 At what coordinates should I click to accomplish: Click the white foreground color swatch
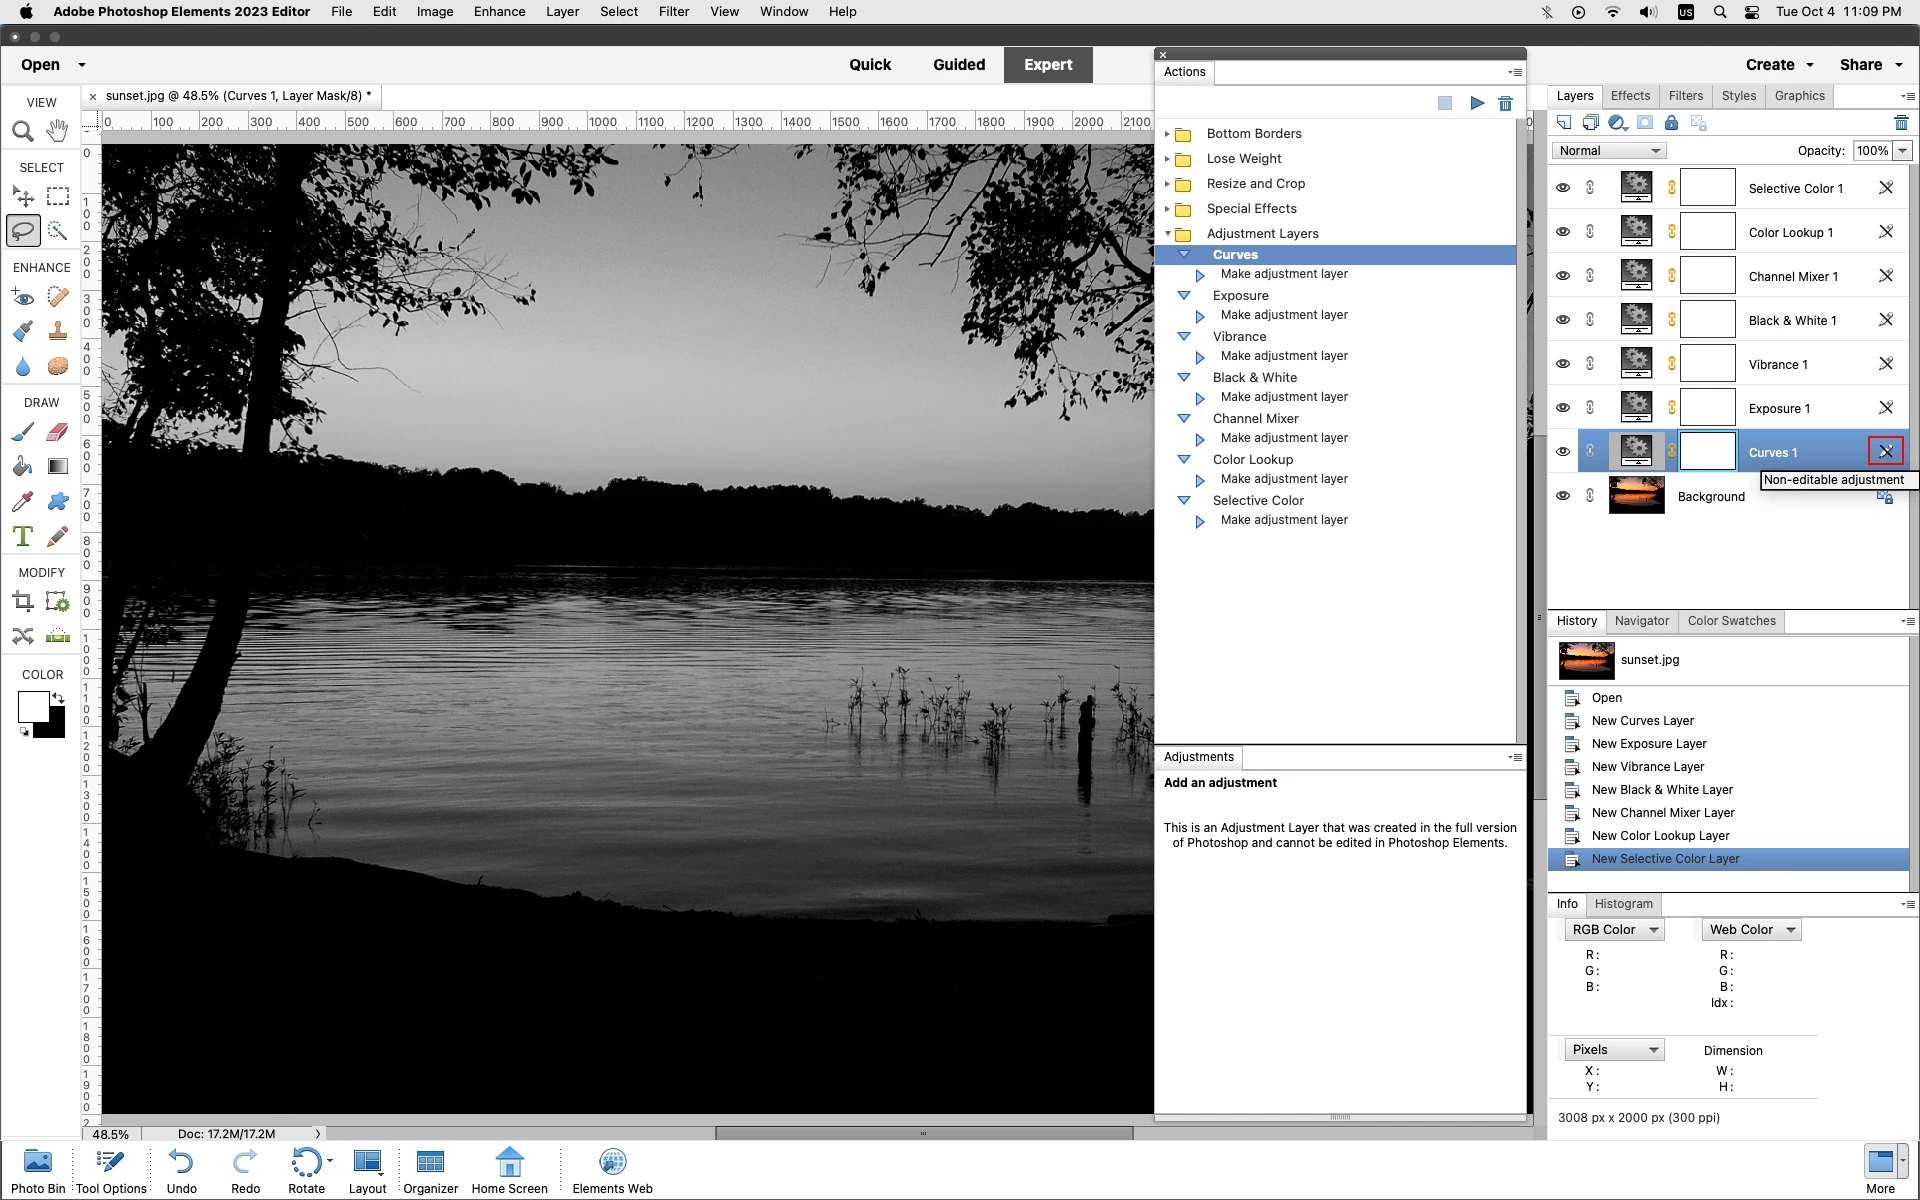31,706
